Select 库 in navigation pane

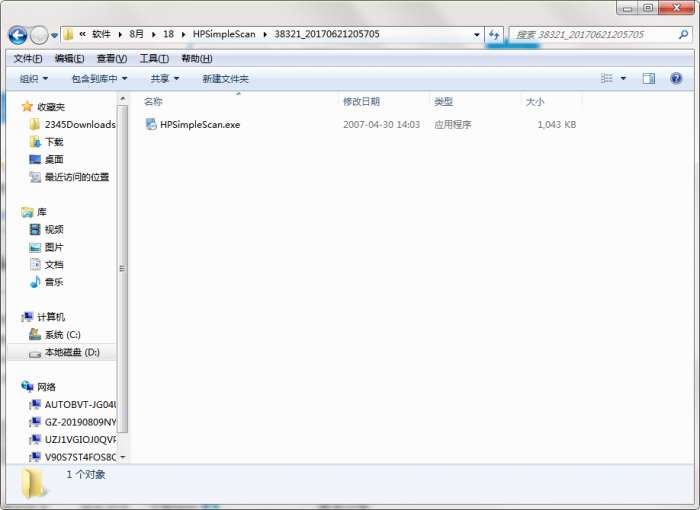pos(34,212)
